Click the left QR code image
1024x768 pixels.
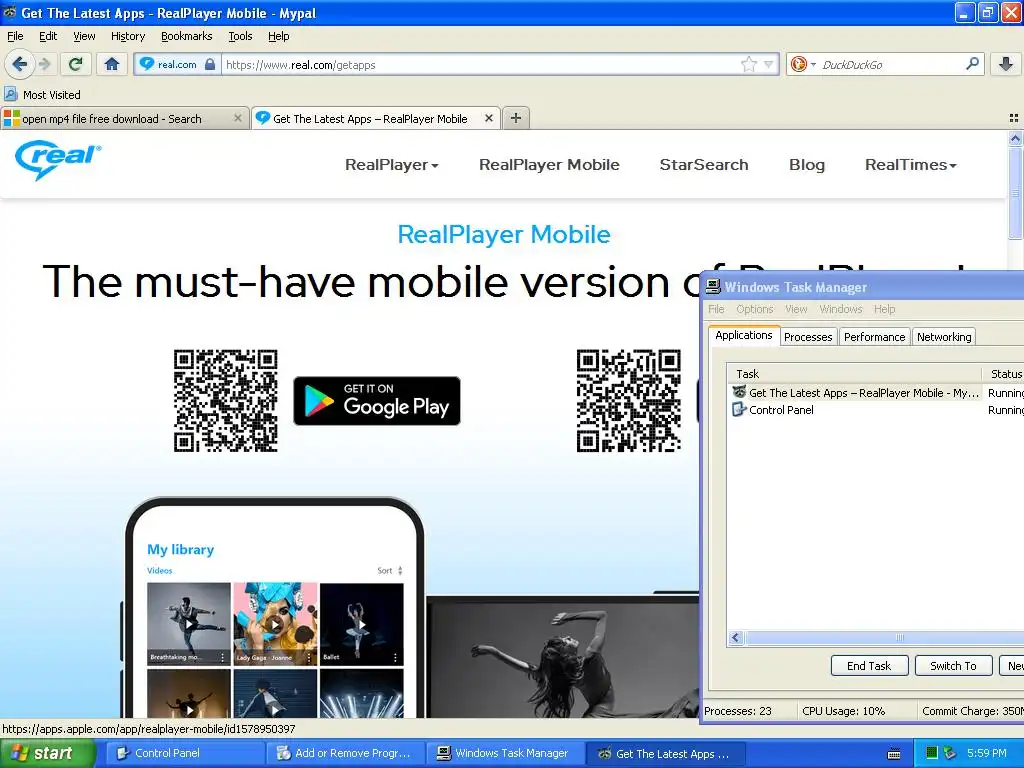click(x=225, y=400)
